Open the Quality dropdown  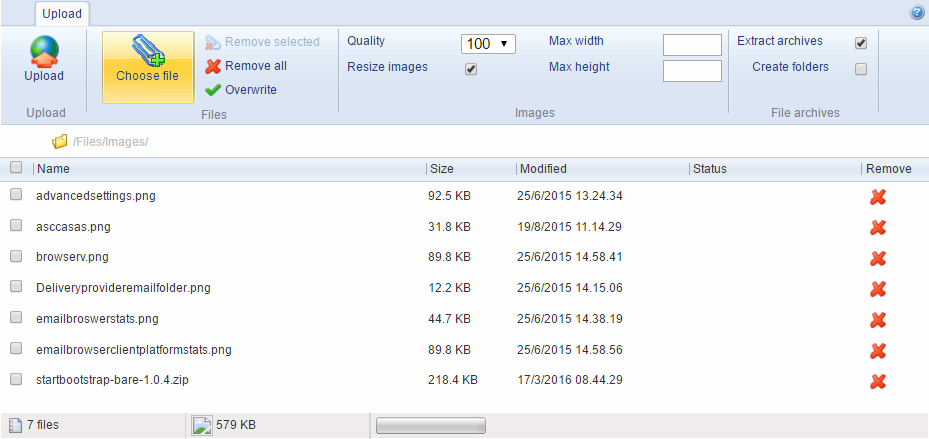point(487,44)
